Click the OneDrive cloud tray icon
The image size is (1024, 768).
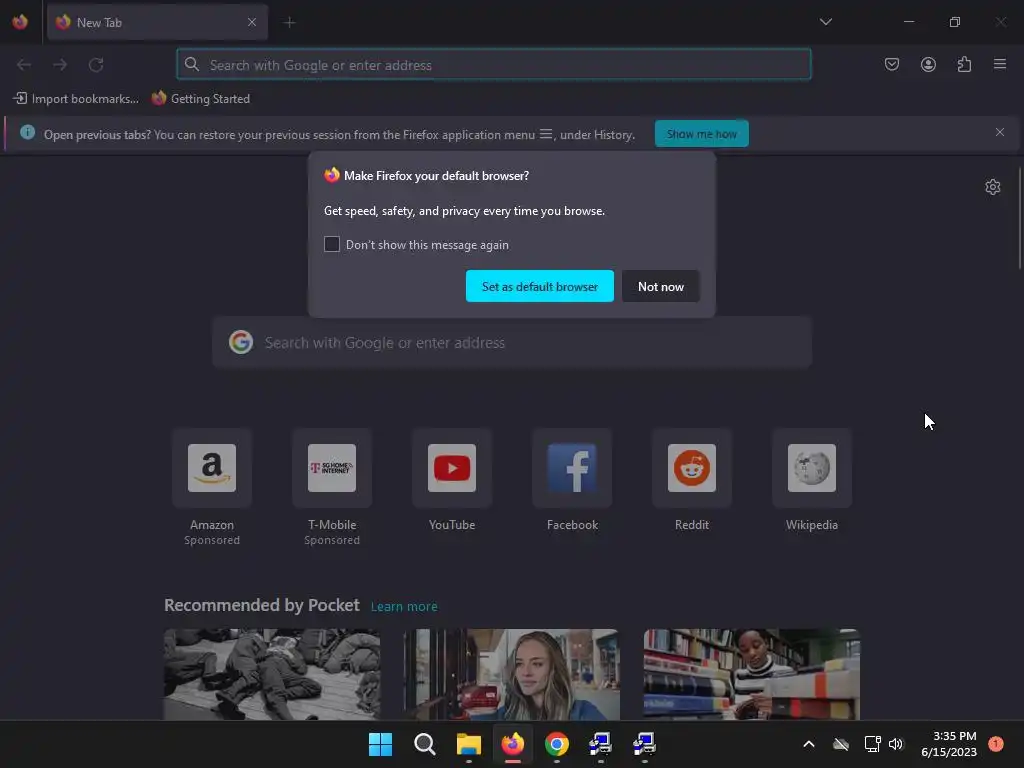click(x=841, y=744)
